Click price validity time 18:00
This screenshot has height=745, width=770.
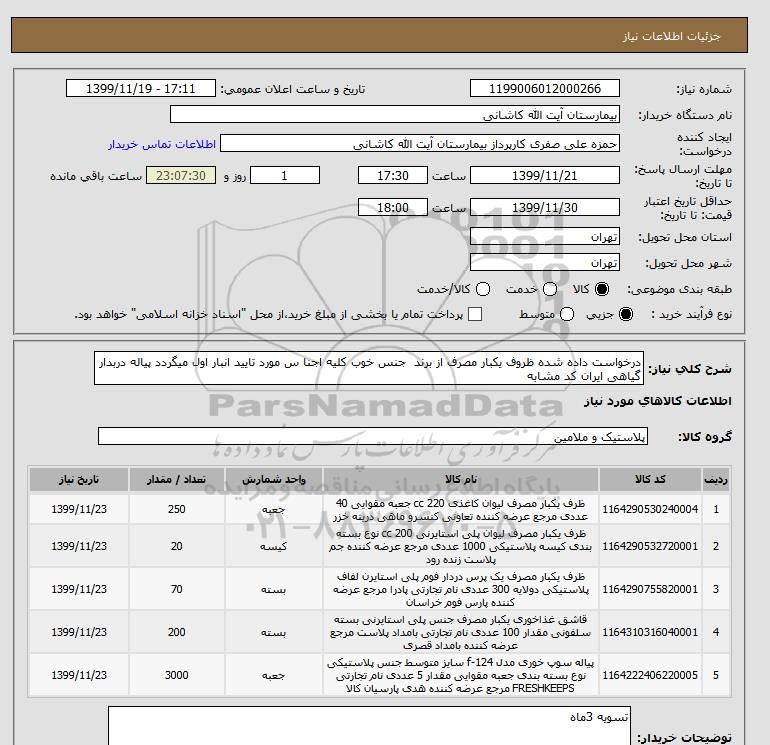(393, 207)
